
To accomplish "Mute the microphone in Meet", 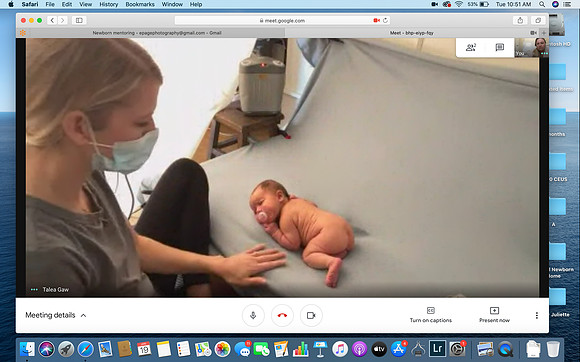I will (x=253, y=315).
